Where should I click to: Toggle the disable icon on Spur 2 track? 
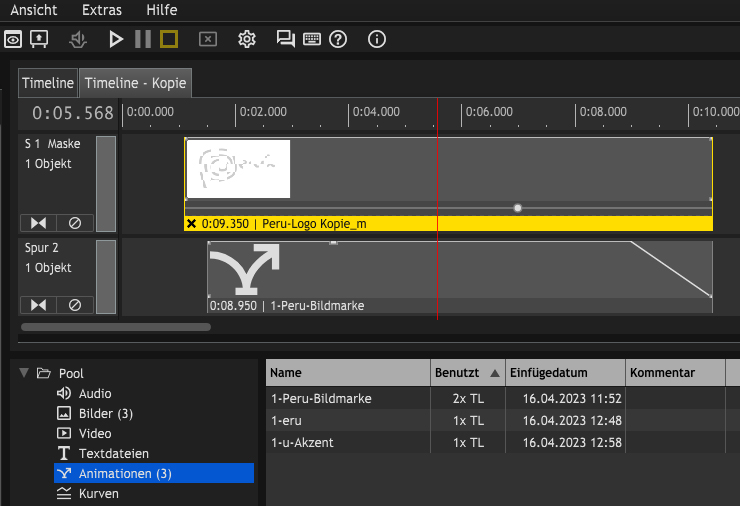[x=75, y=305]
